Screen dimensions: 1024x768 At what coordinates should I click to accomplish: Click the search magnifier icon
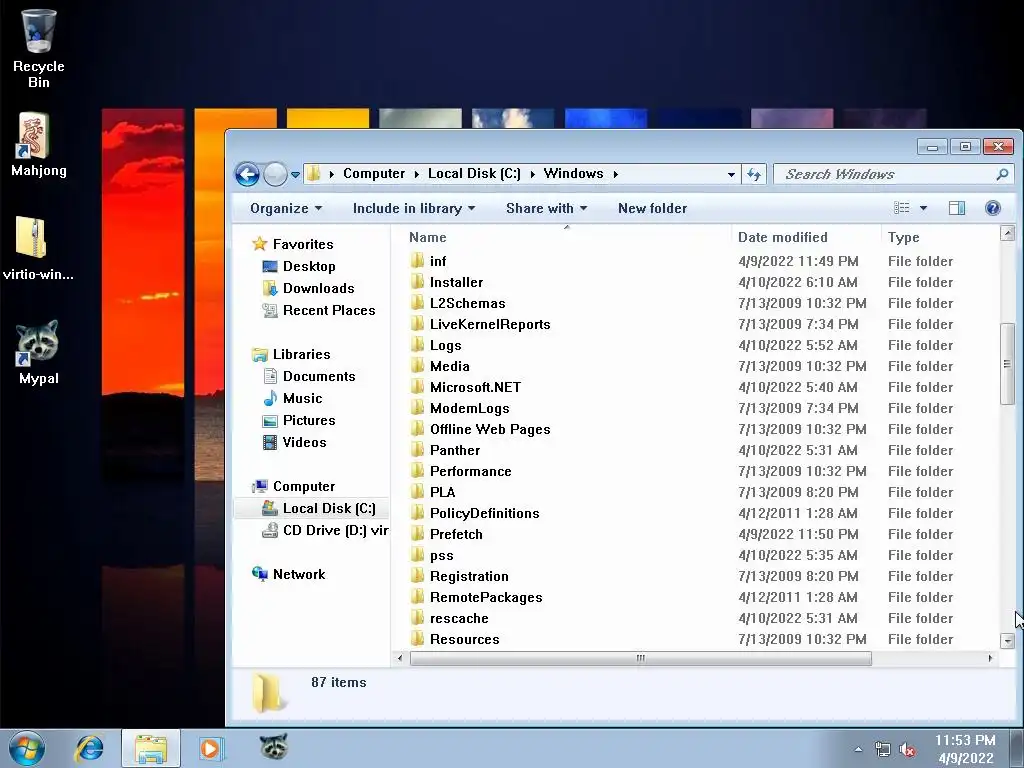[1002, 174]
